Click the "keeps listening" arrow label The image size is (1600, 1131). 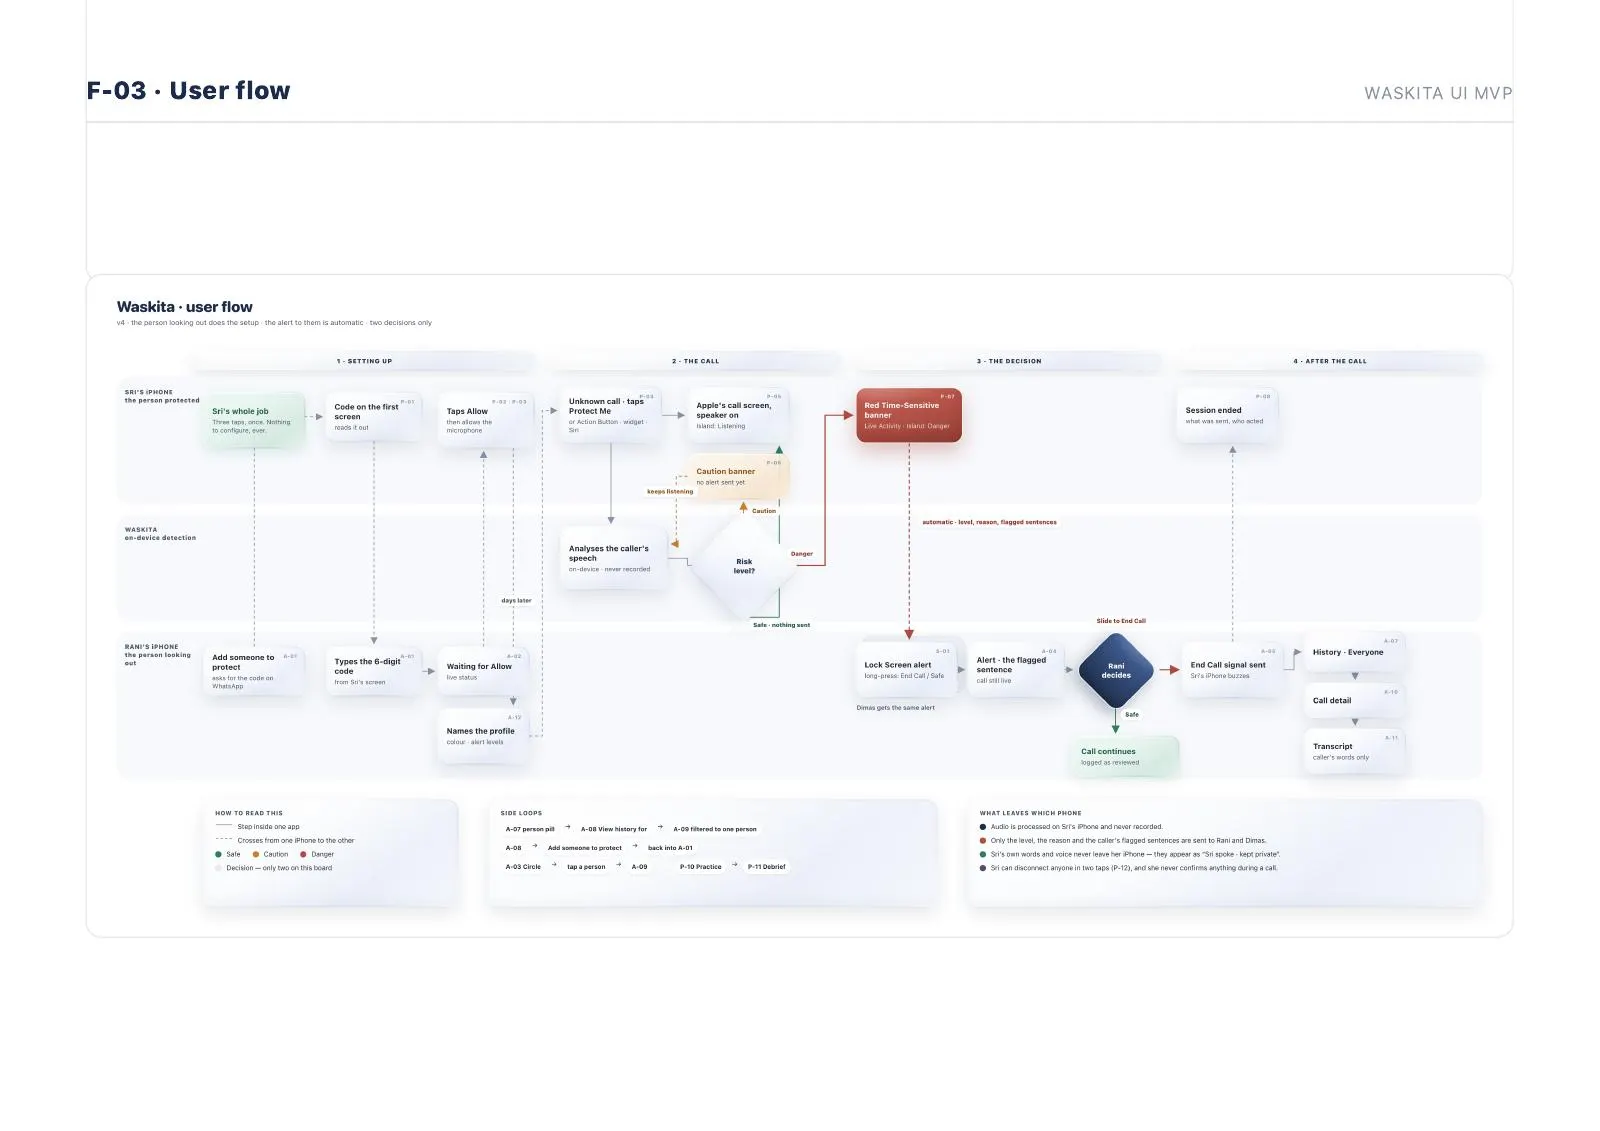tap(670, 492)
